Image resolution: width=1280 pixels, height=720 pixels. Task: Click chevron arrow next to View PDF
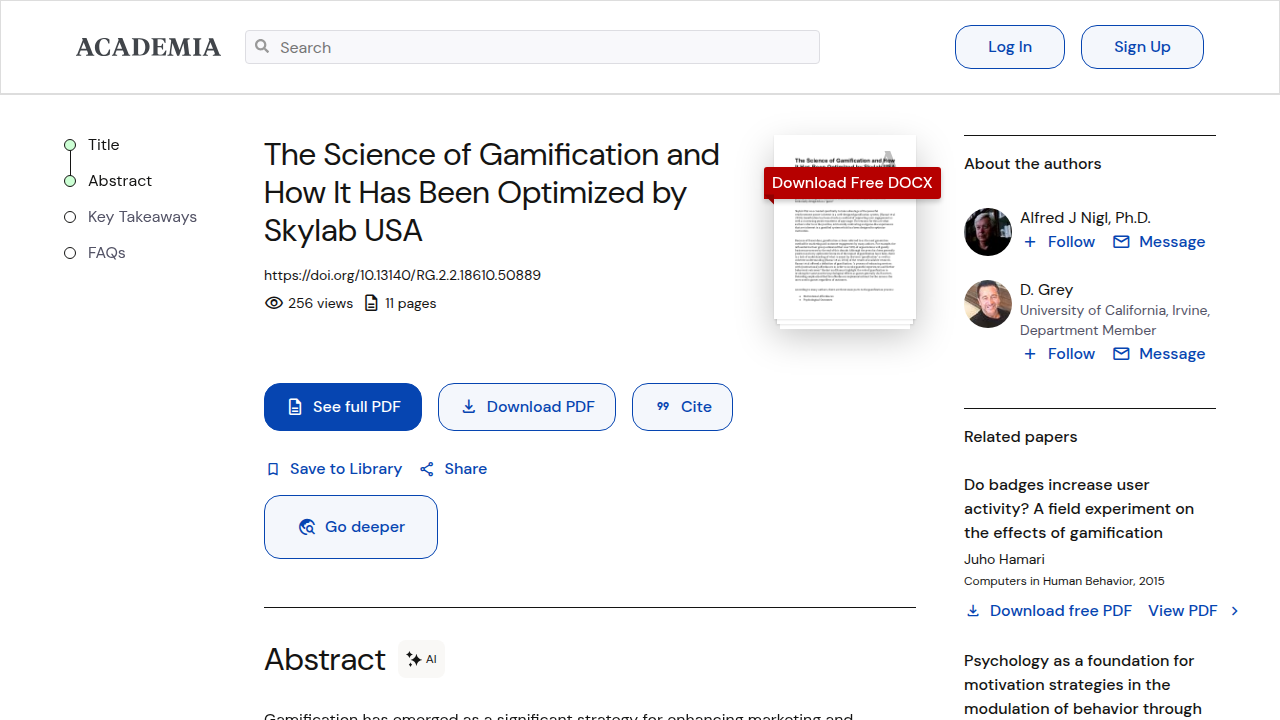(1235, 611)
